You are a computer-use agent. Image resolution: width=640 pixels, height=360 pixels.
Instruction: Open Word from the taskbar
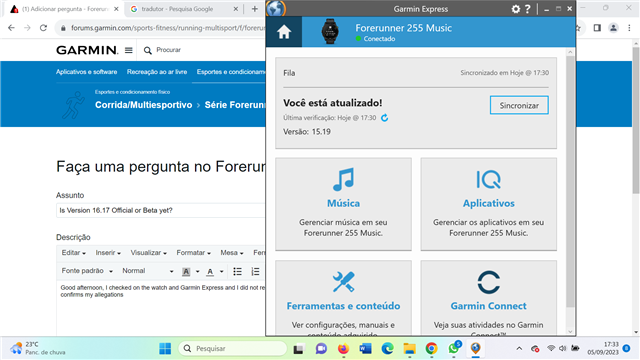click(x=365, y=349)
